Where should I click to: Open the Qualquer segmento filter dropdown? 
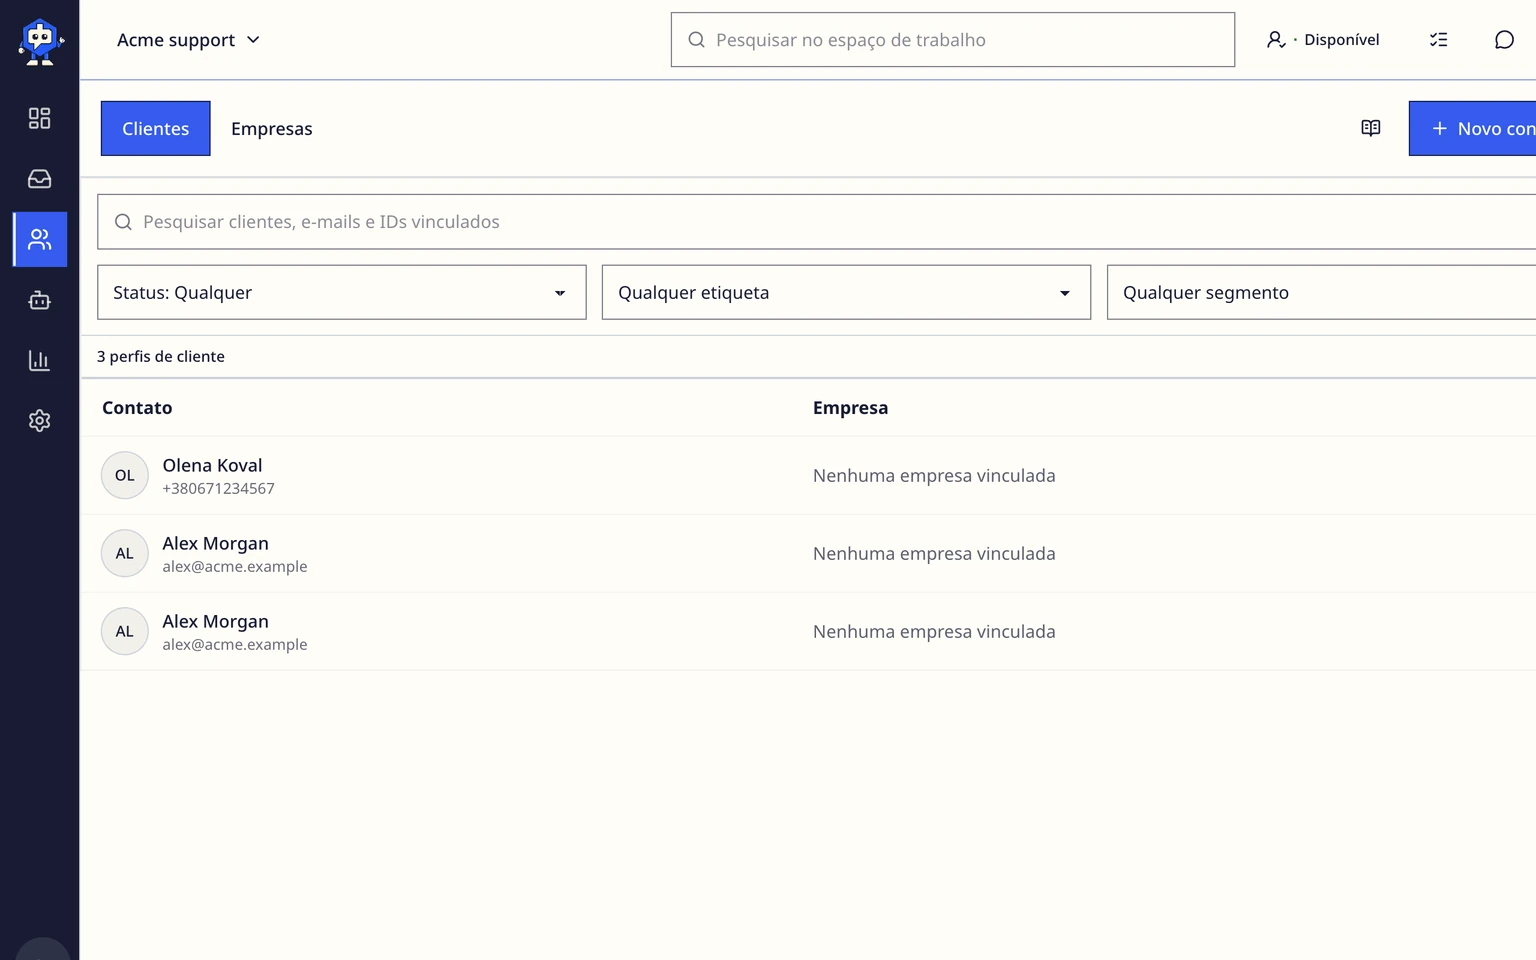[x=1321, y=292]
